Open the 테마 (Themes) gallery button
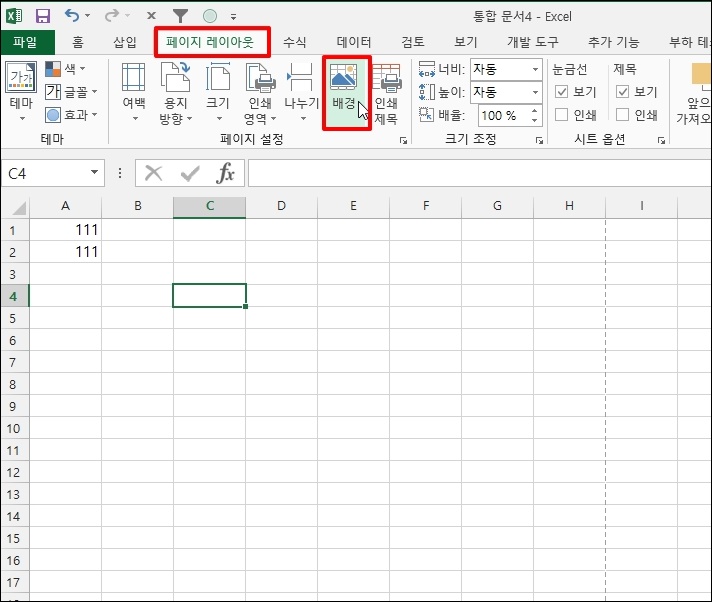Viewport: 712px width, 602px height. [x=21, y=91]
